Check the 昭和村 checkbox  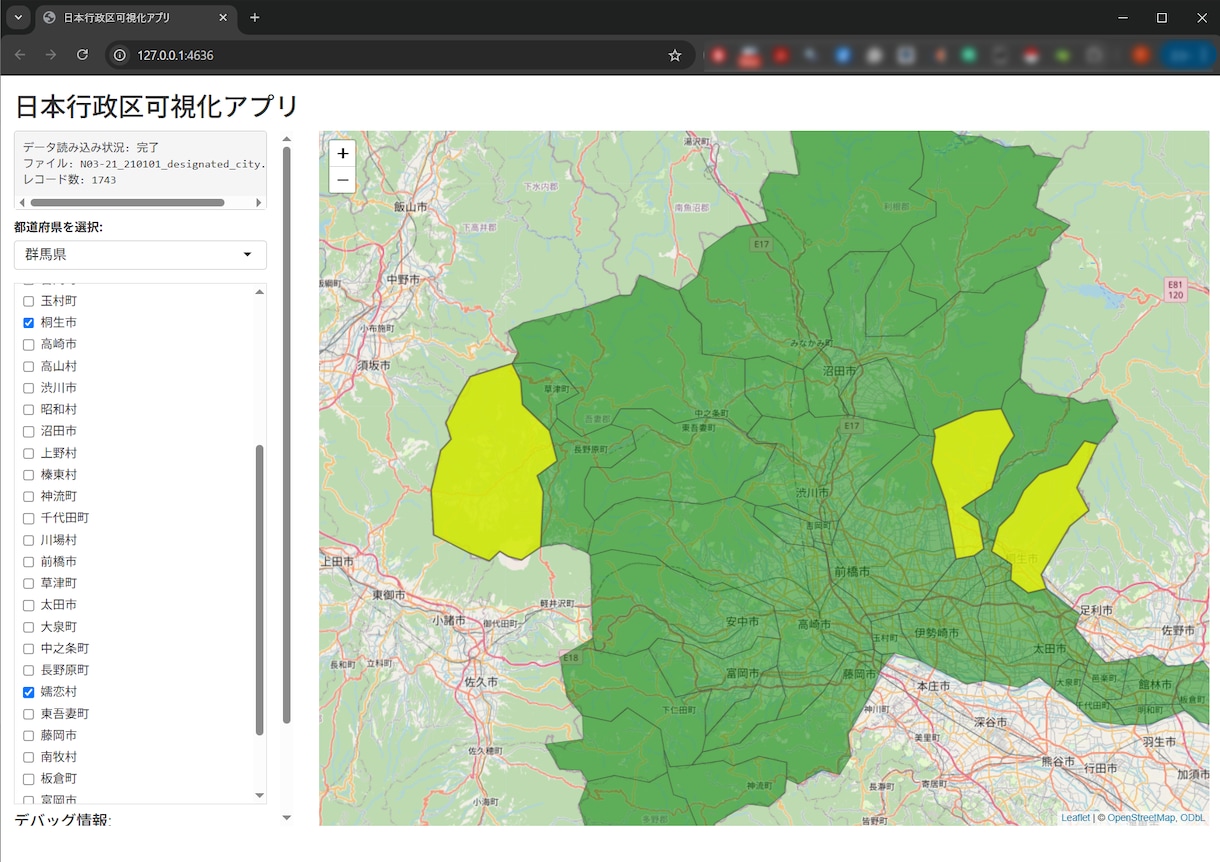pos(29,410)
